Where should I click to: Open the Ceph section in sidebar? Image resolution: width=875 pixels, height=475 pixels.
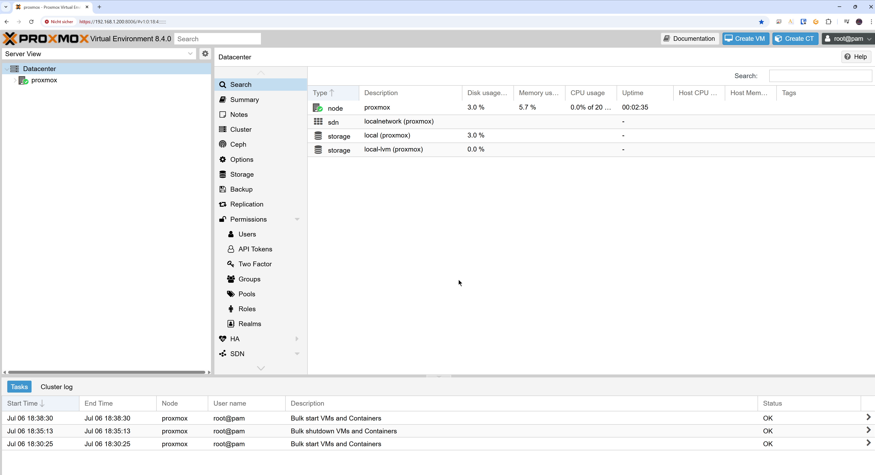[238, 144]
